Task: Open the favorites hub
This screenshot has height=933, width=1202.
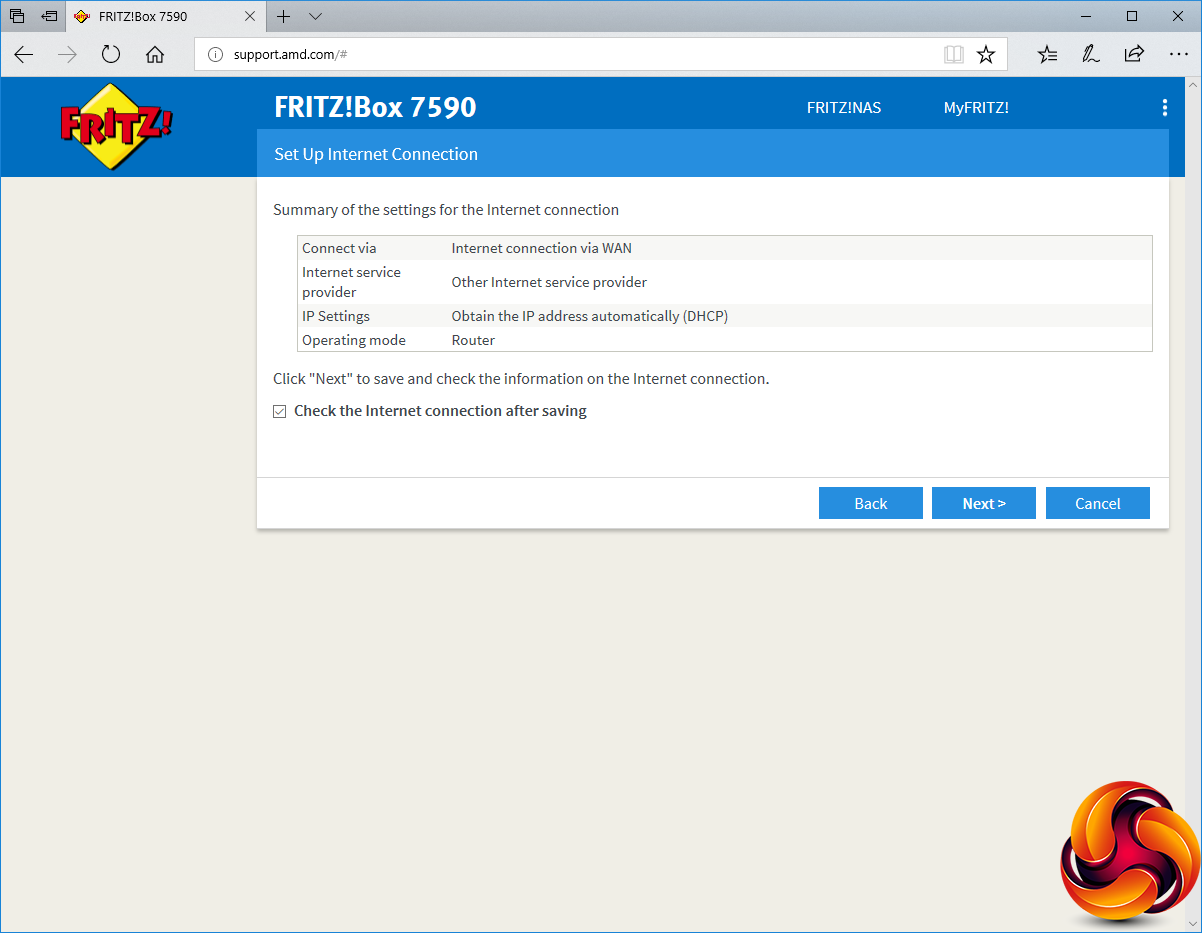Action: tap(1047, 55)
